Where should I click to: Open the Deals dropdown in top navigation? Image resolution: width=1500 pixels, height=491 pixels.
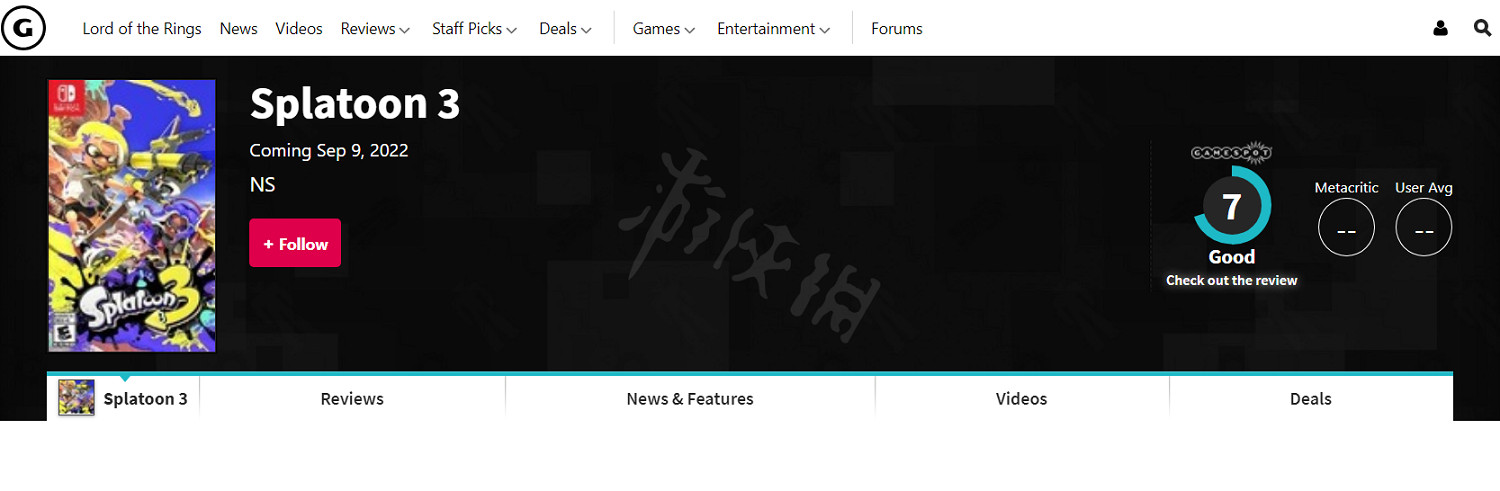tap(565, 29)
